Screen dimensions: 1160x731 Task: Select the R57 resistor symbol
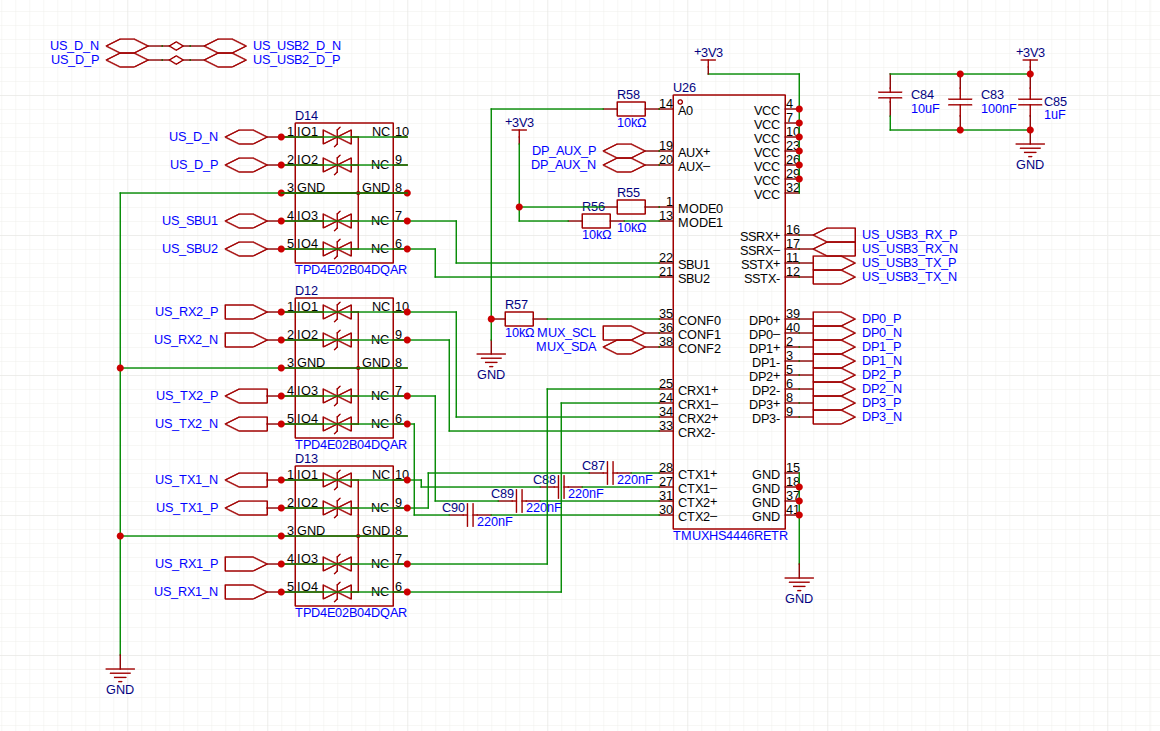pos(519,319)
